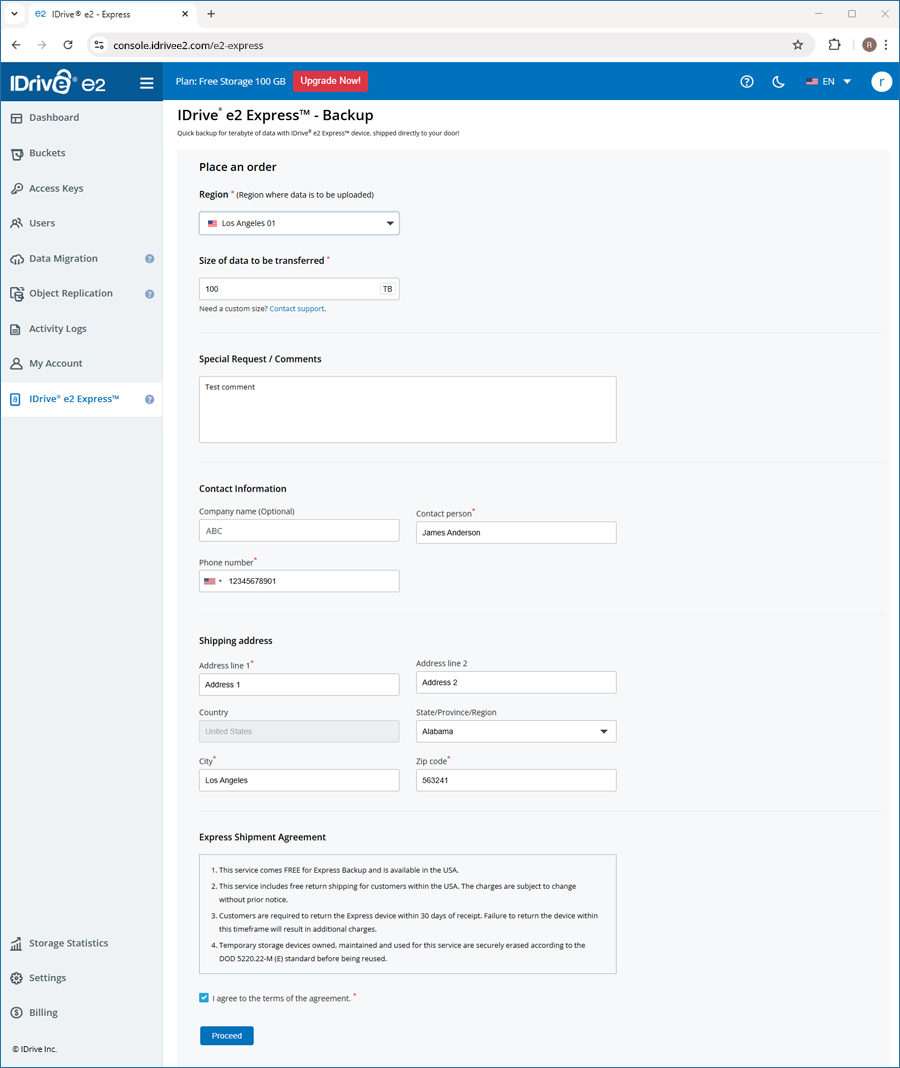Click the browser address bar URL
The image size is (900, 1068).
188,46
